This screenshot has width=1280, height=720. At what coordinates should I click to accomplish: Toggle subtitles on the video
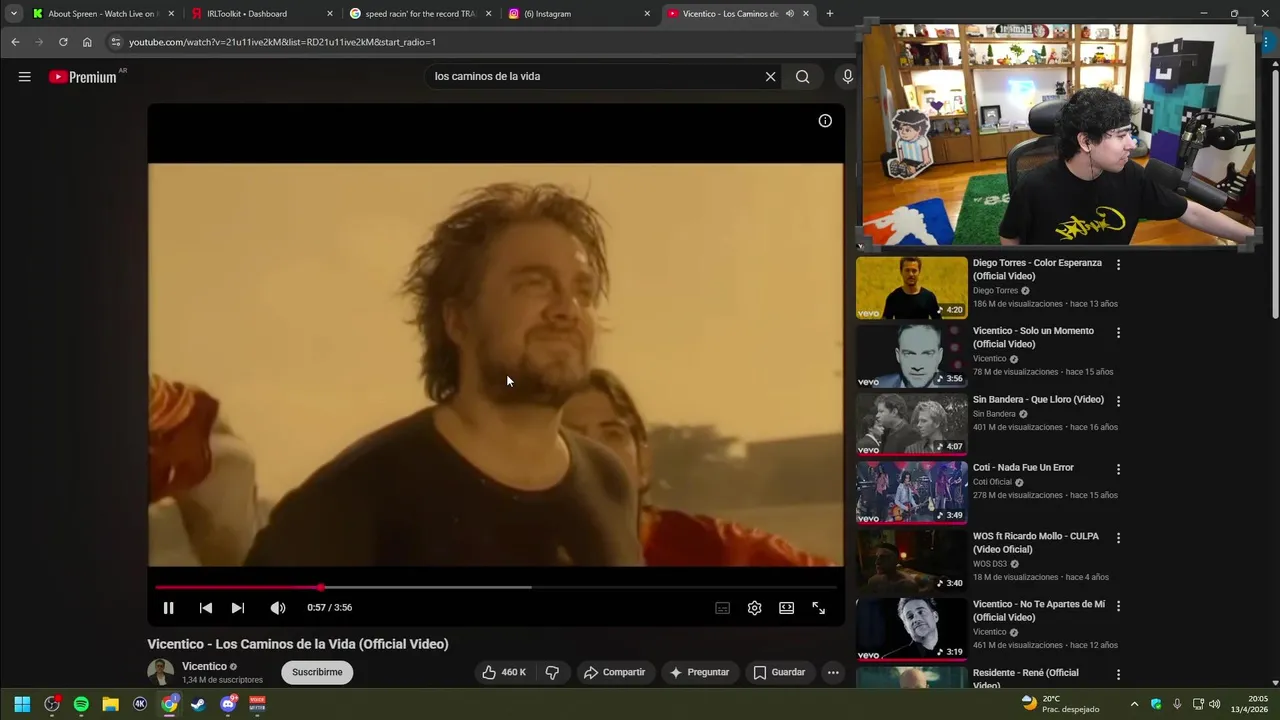tap(722, 608)
